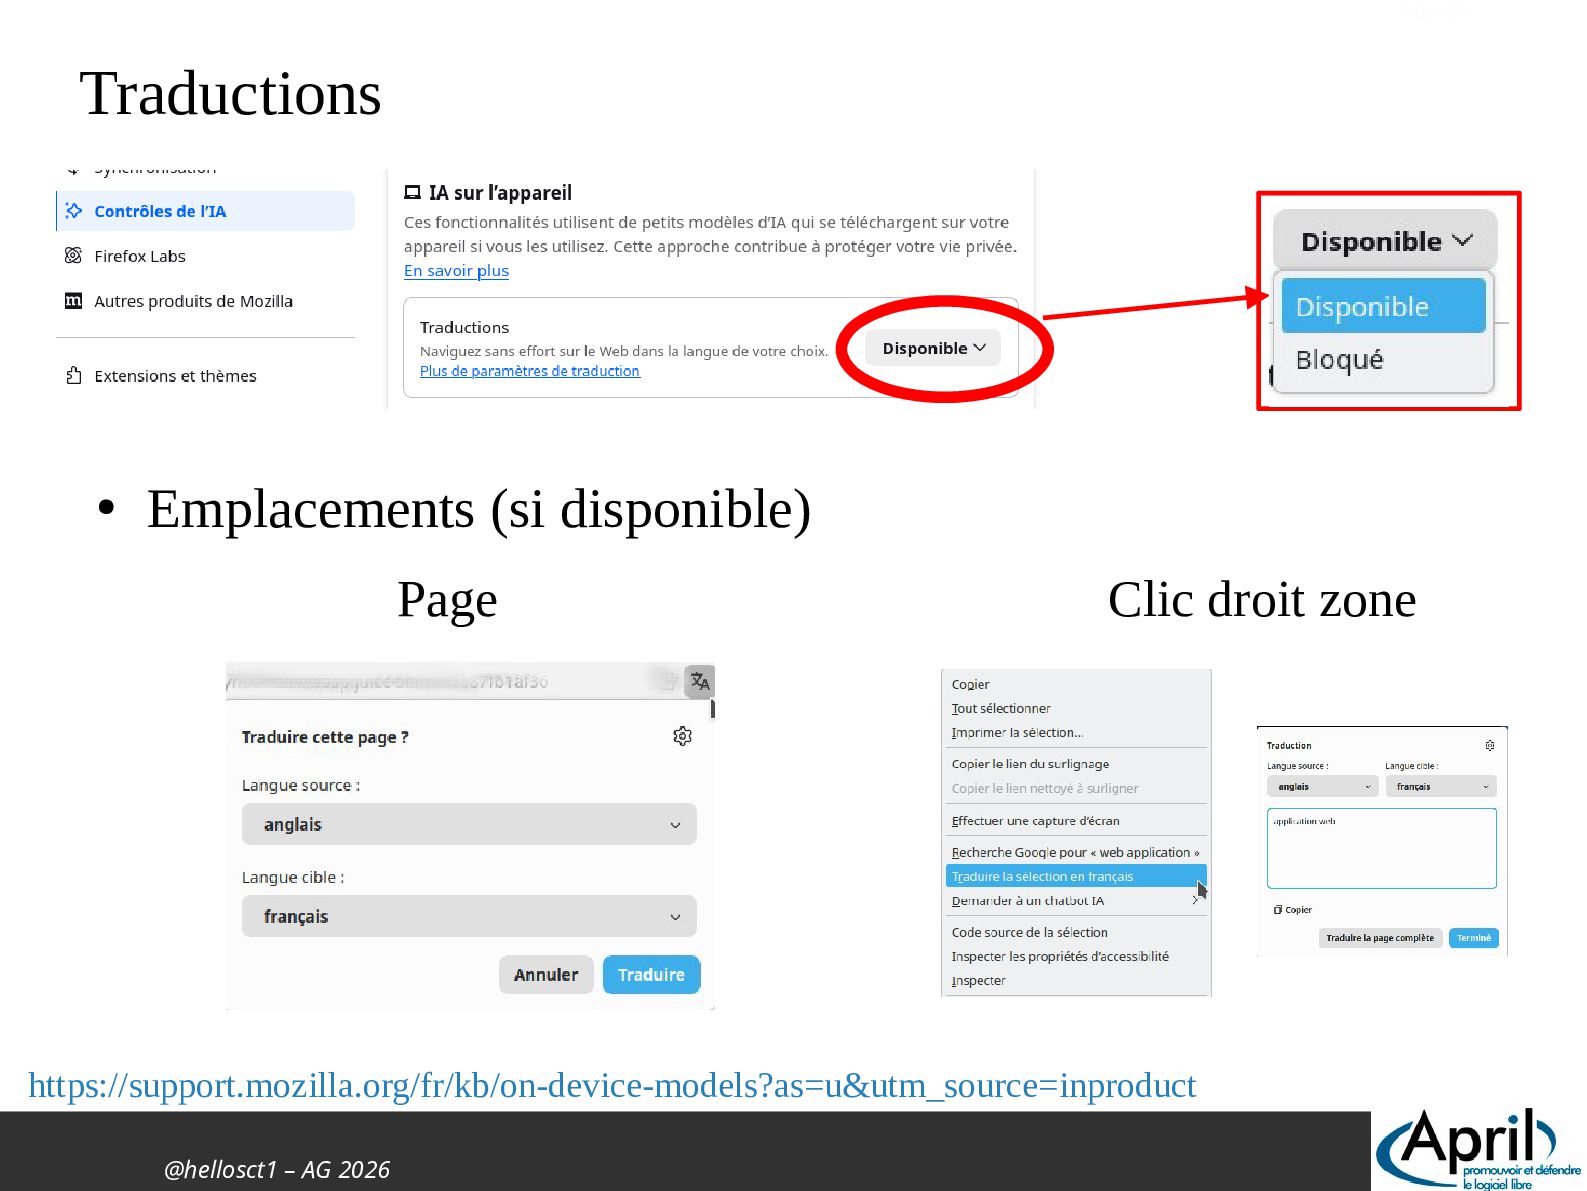Click the 'Langue cible :' label in the page panel
This screenshot has height=1191, width=1587.
[292, 878]
